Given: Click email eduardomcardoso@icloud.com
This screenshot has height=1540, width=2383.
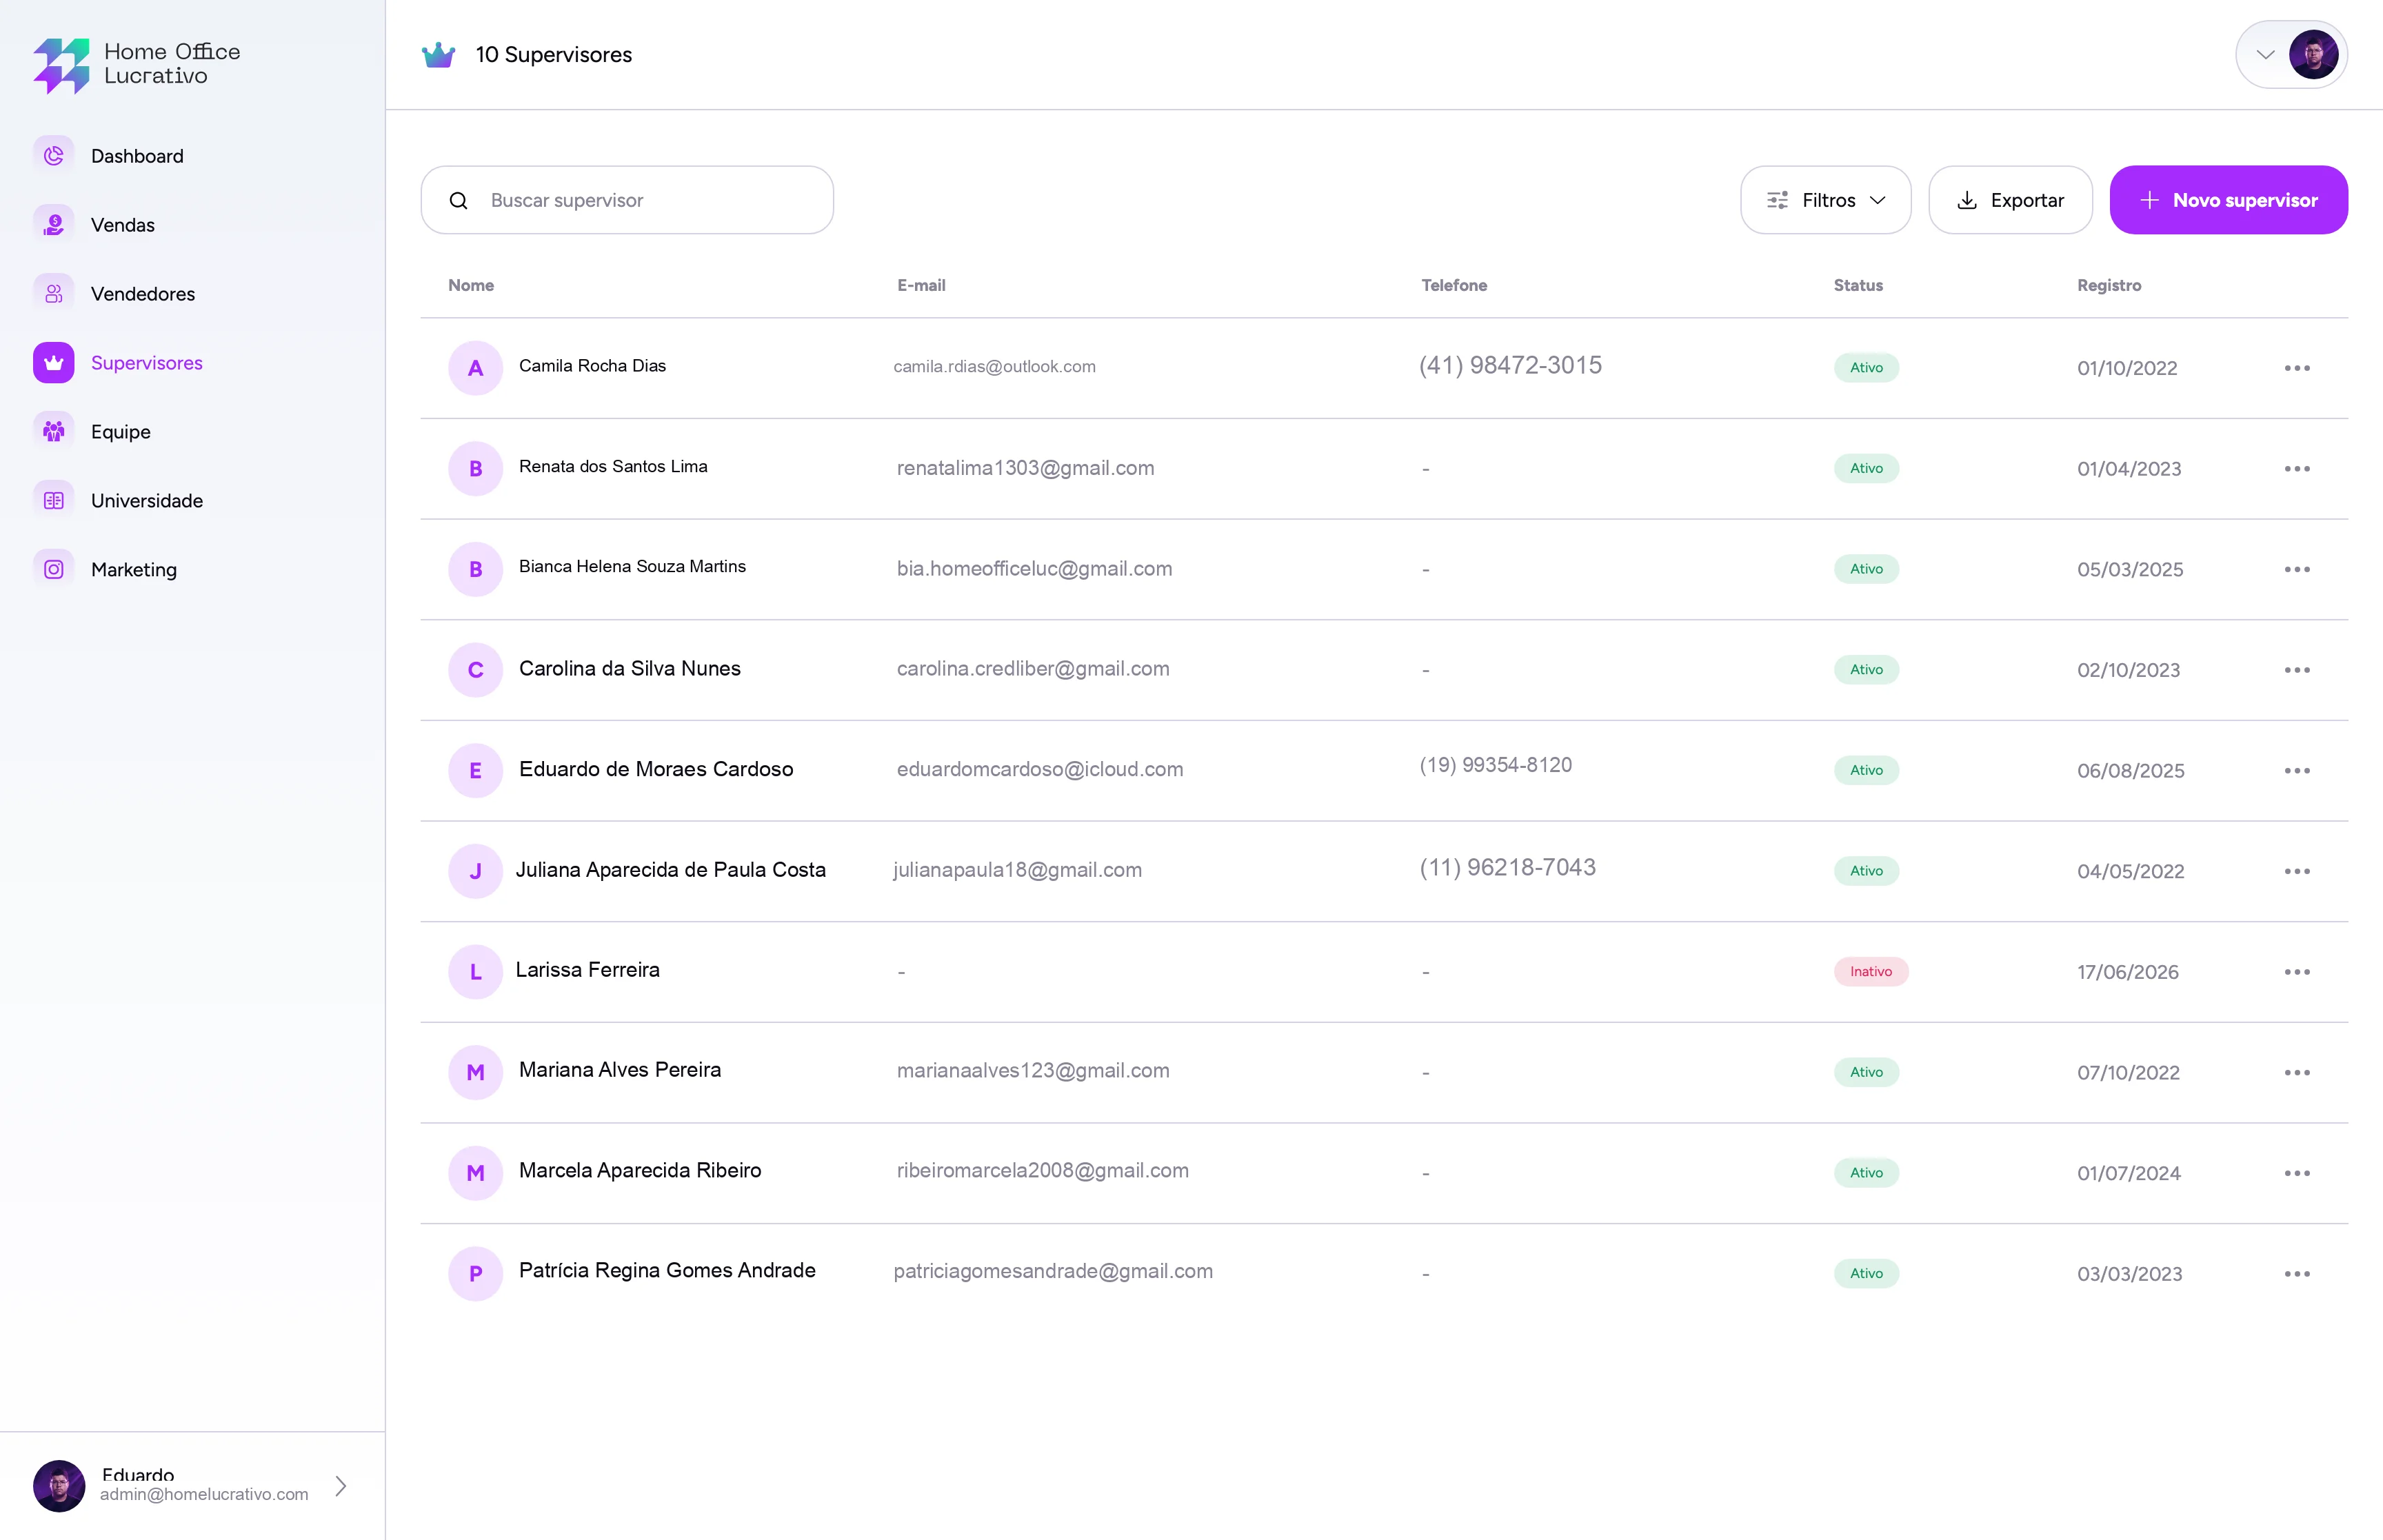Looking at the screenshot, I should click(x=1040, y=769).
